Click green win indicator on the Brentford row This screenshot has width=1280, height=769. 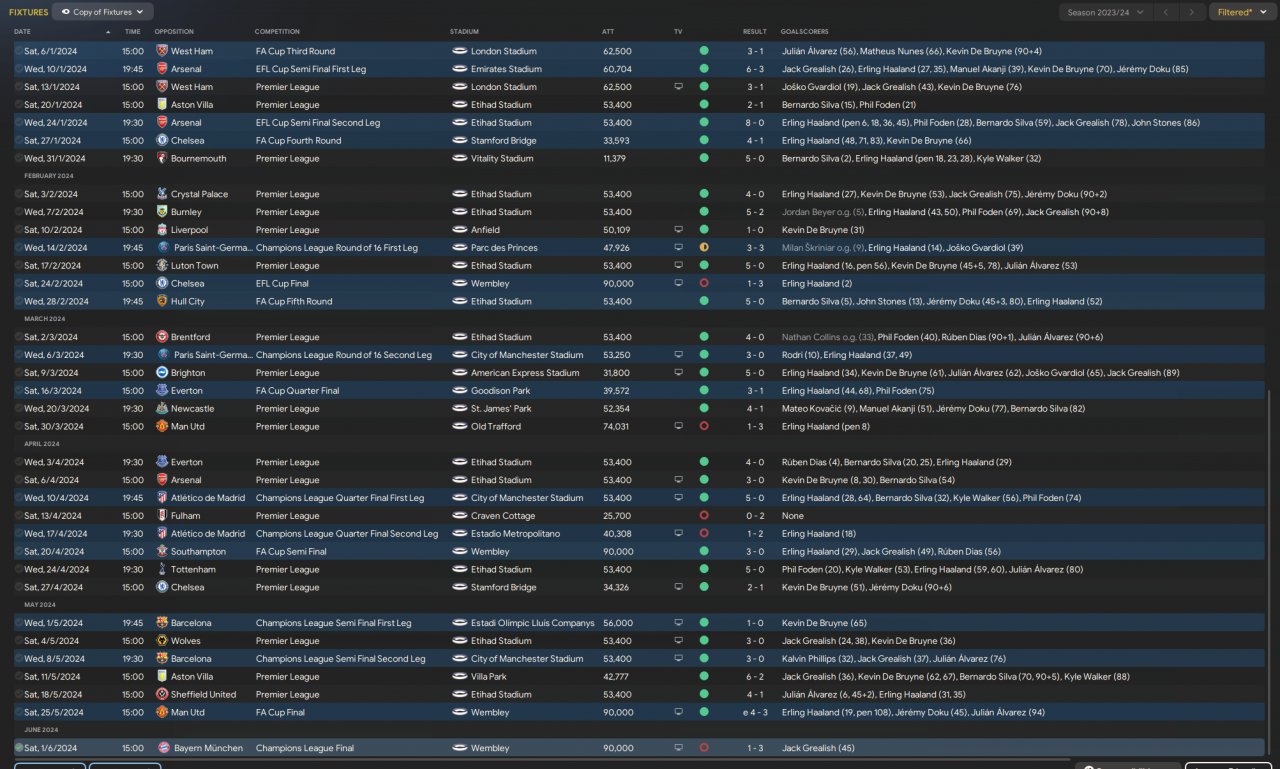[704, 337]
